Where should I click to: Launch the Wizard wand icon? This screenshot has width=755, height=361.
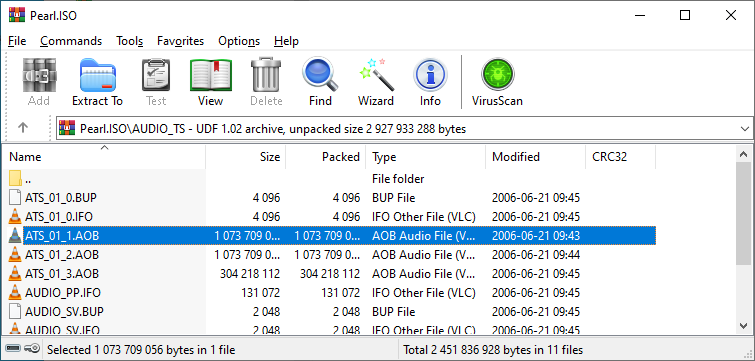376,76
